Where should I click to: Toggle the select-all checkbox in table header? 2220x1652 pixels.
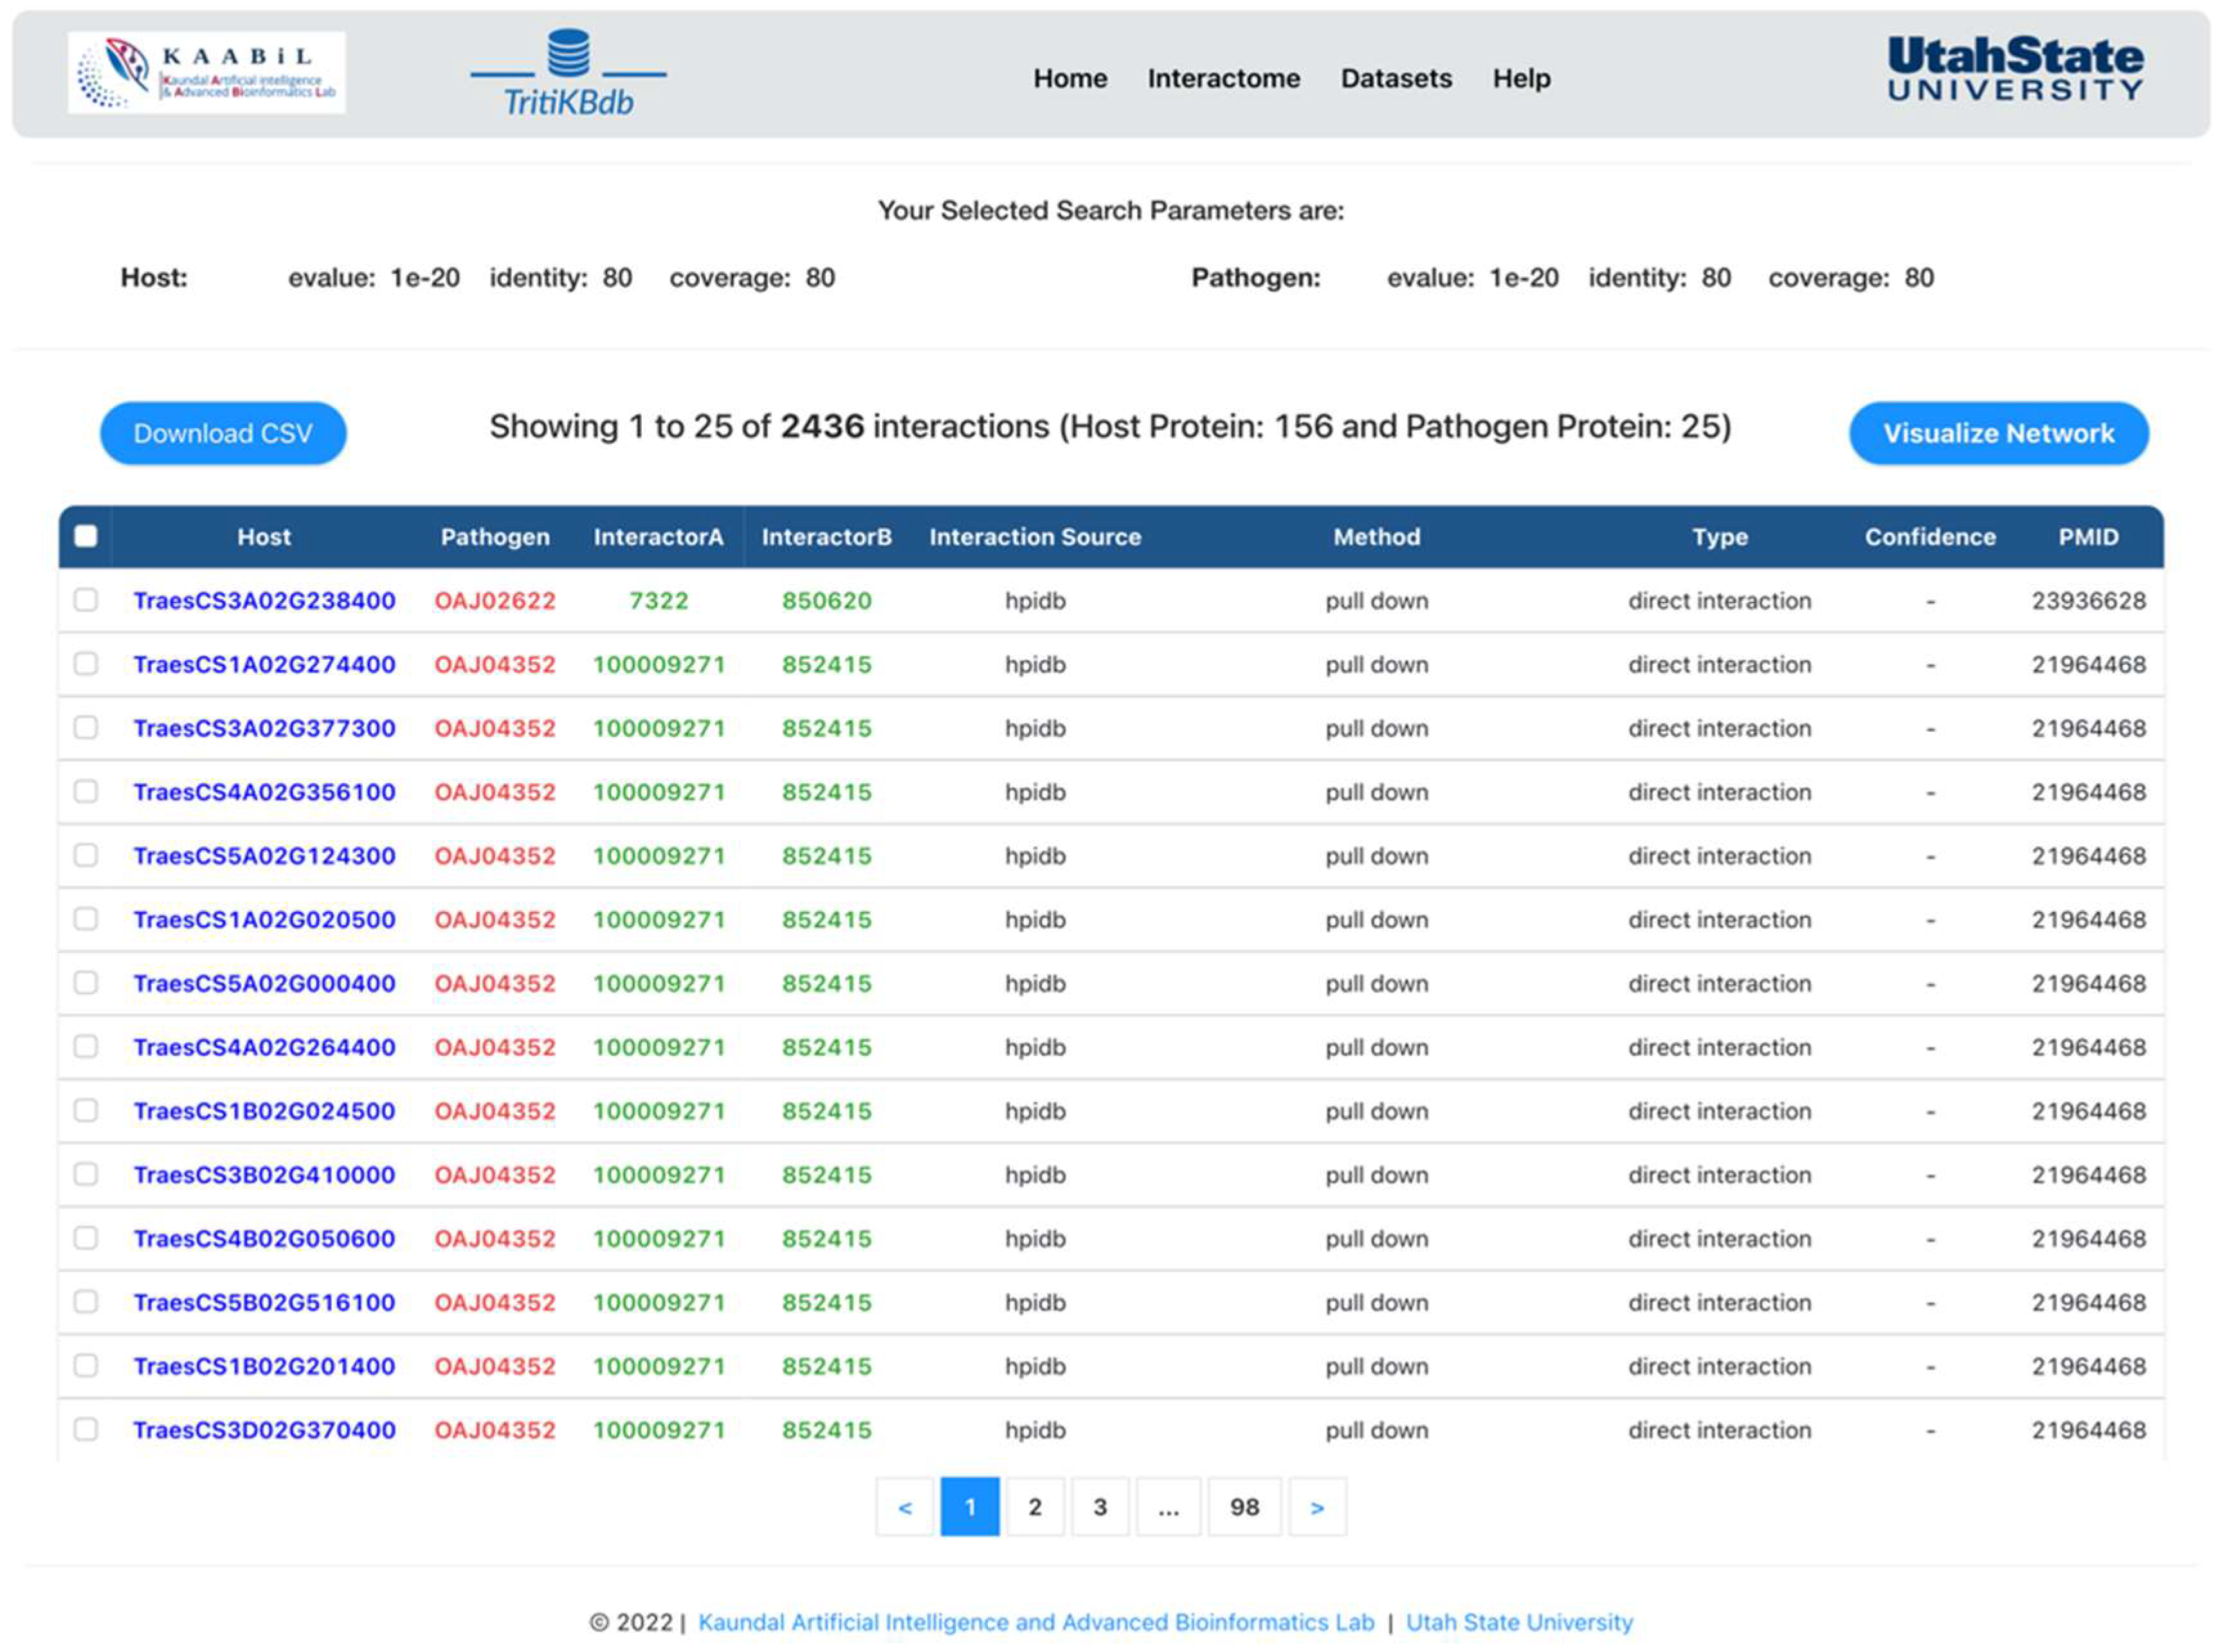point(86,536)
